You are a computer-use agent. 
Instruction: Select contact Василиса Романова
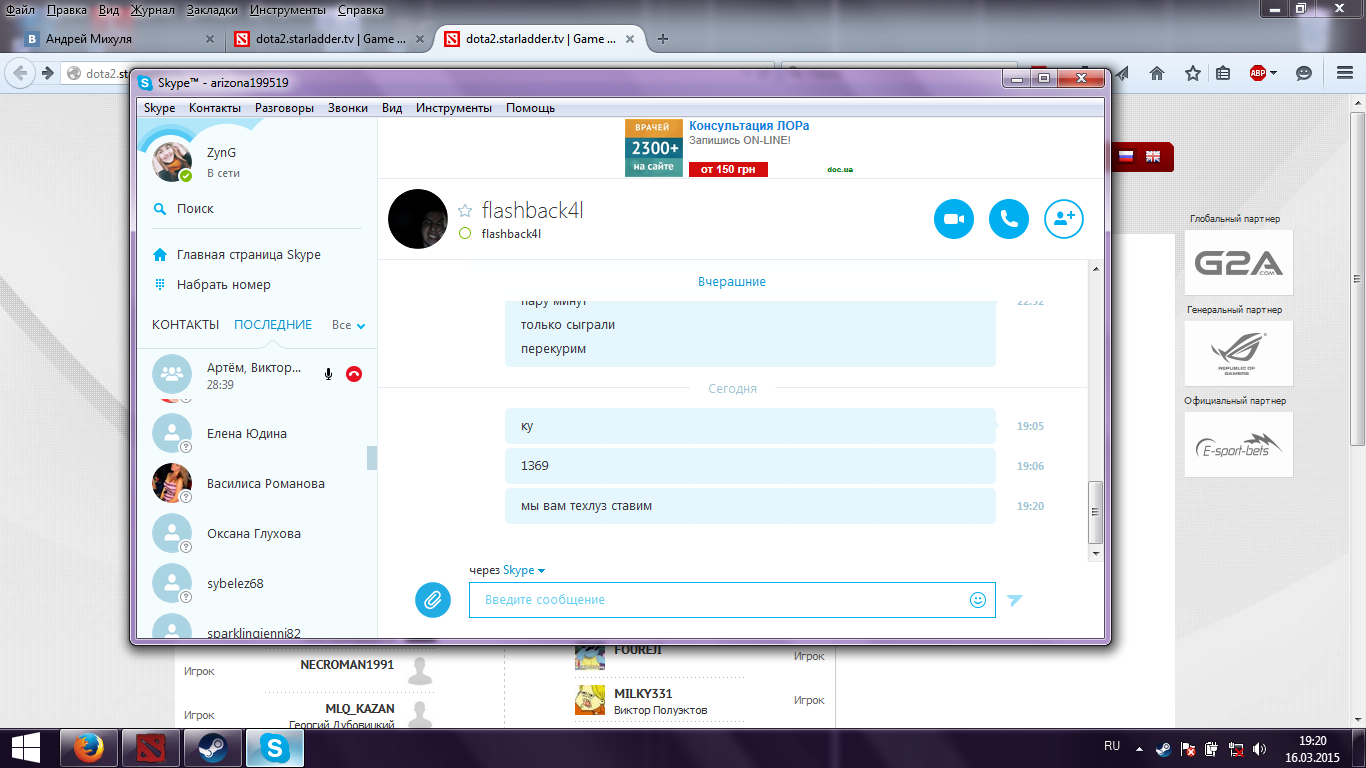[255, 484]
